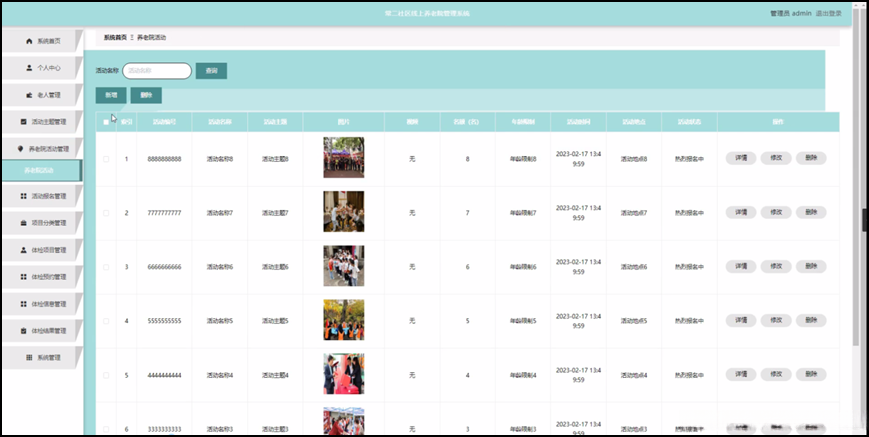
Task: Click the 系统首页 breadcrumb link
Action: pos(115,38)
